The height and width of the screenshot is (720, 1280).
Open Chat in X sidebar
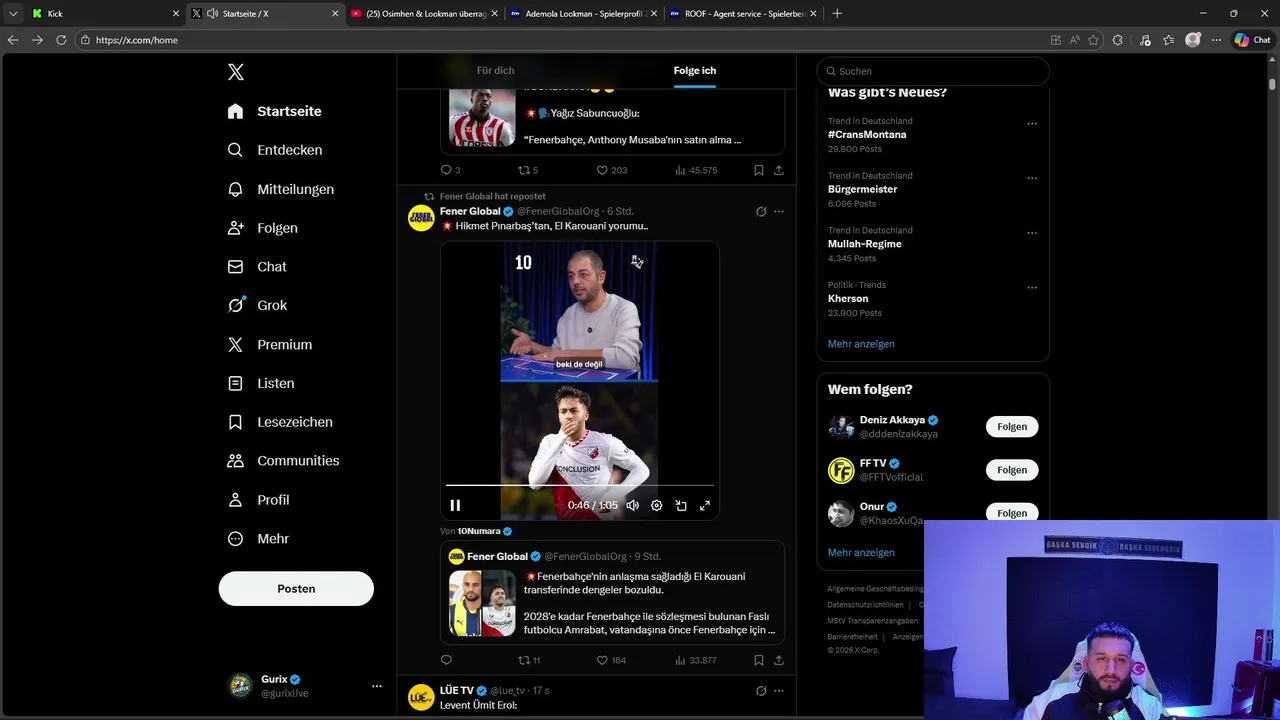tap(257, 267)
